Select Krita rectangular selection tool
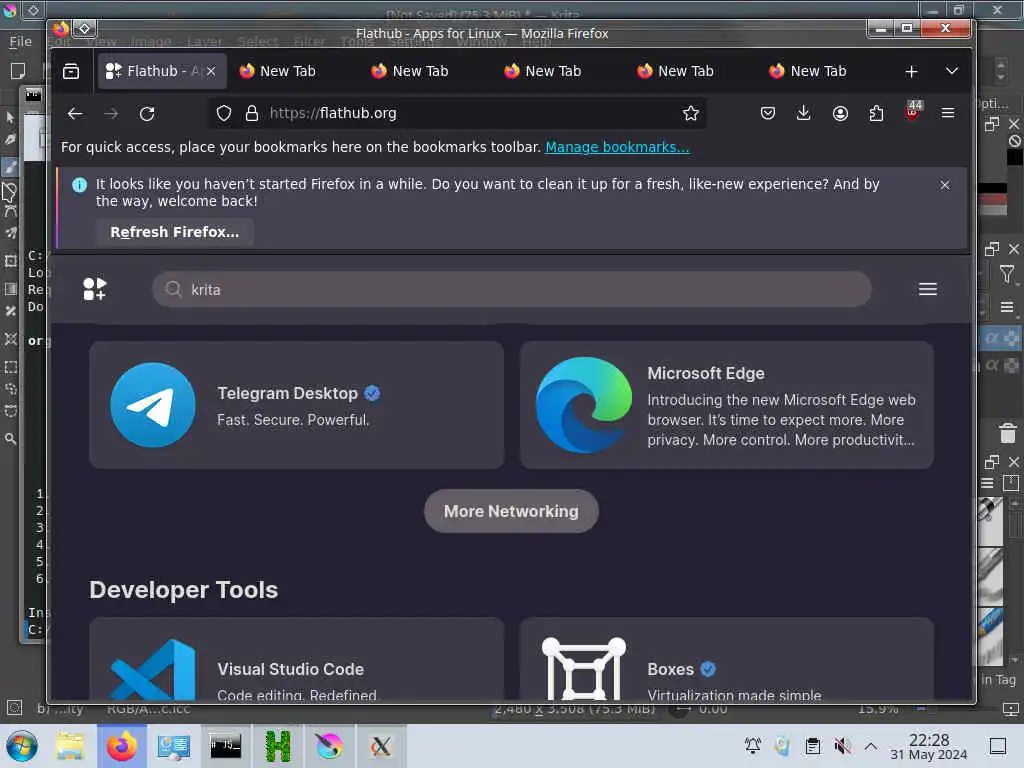The width and height of the screenshot is (1024, 768). click(10, 367)
